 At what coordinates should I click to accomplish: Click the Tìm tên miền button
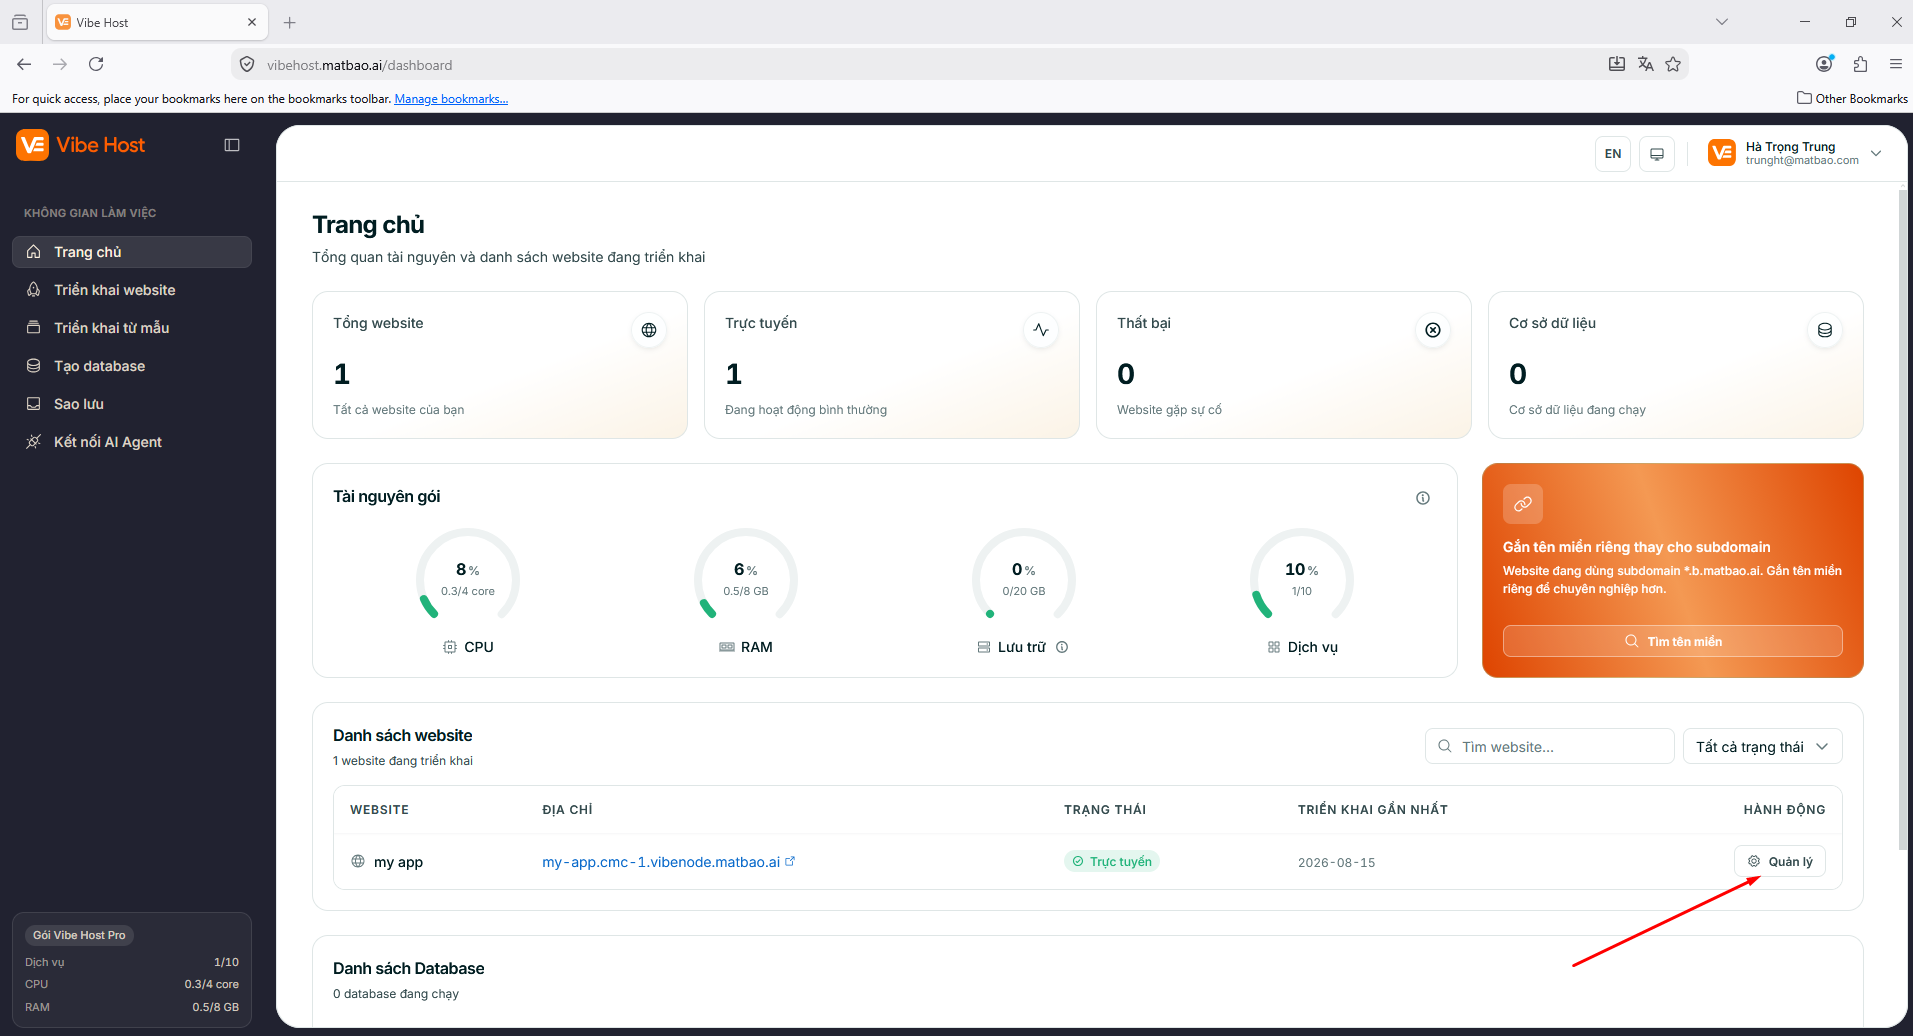[1672, 641]
